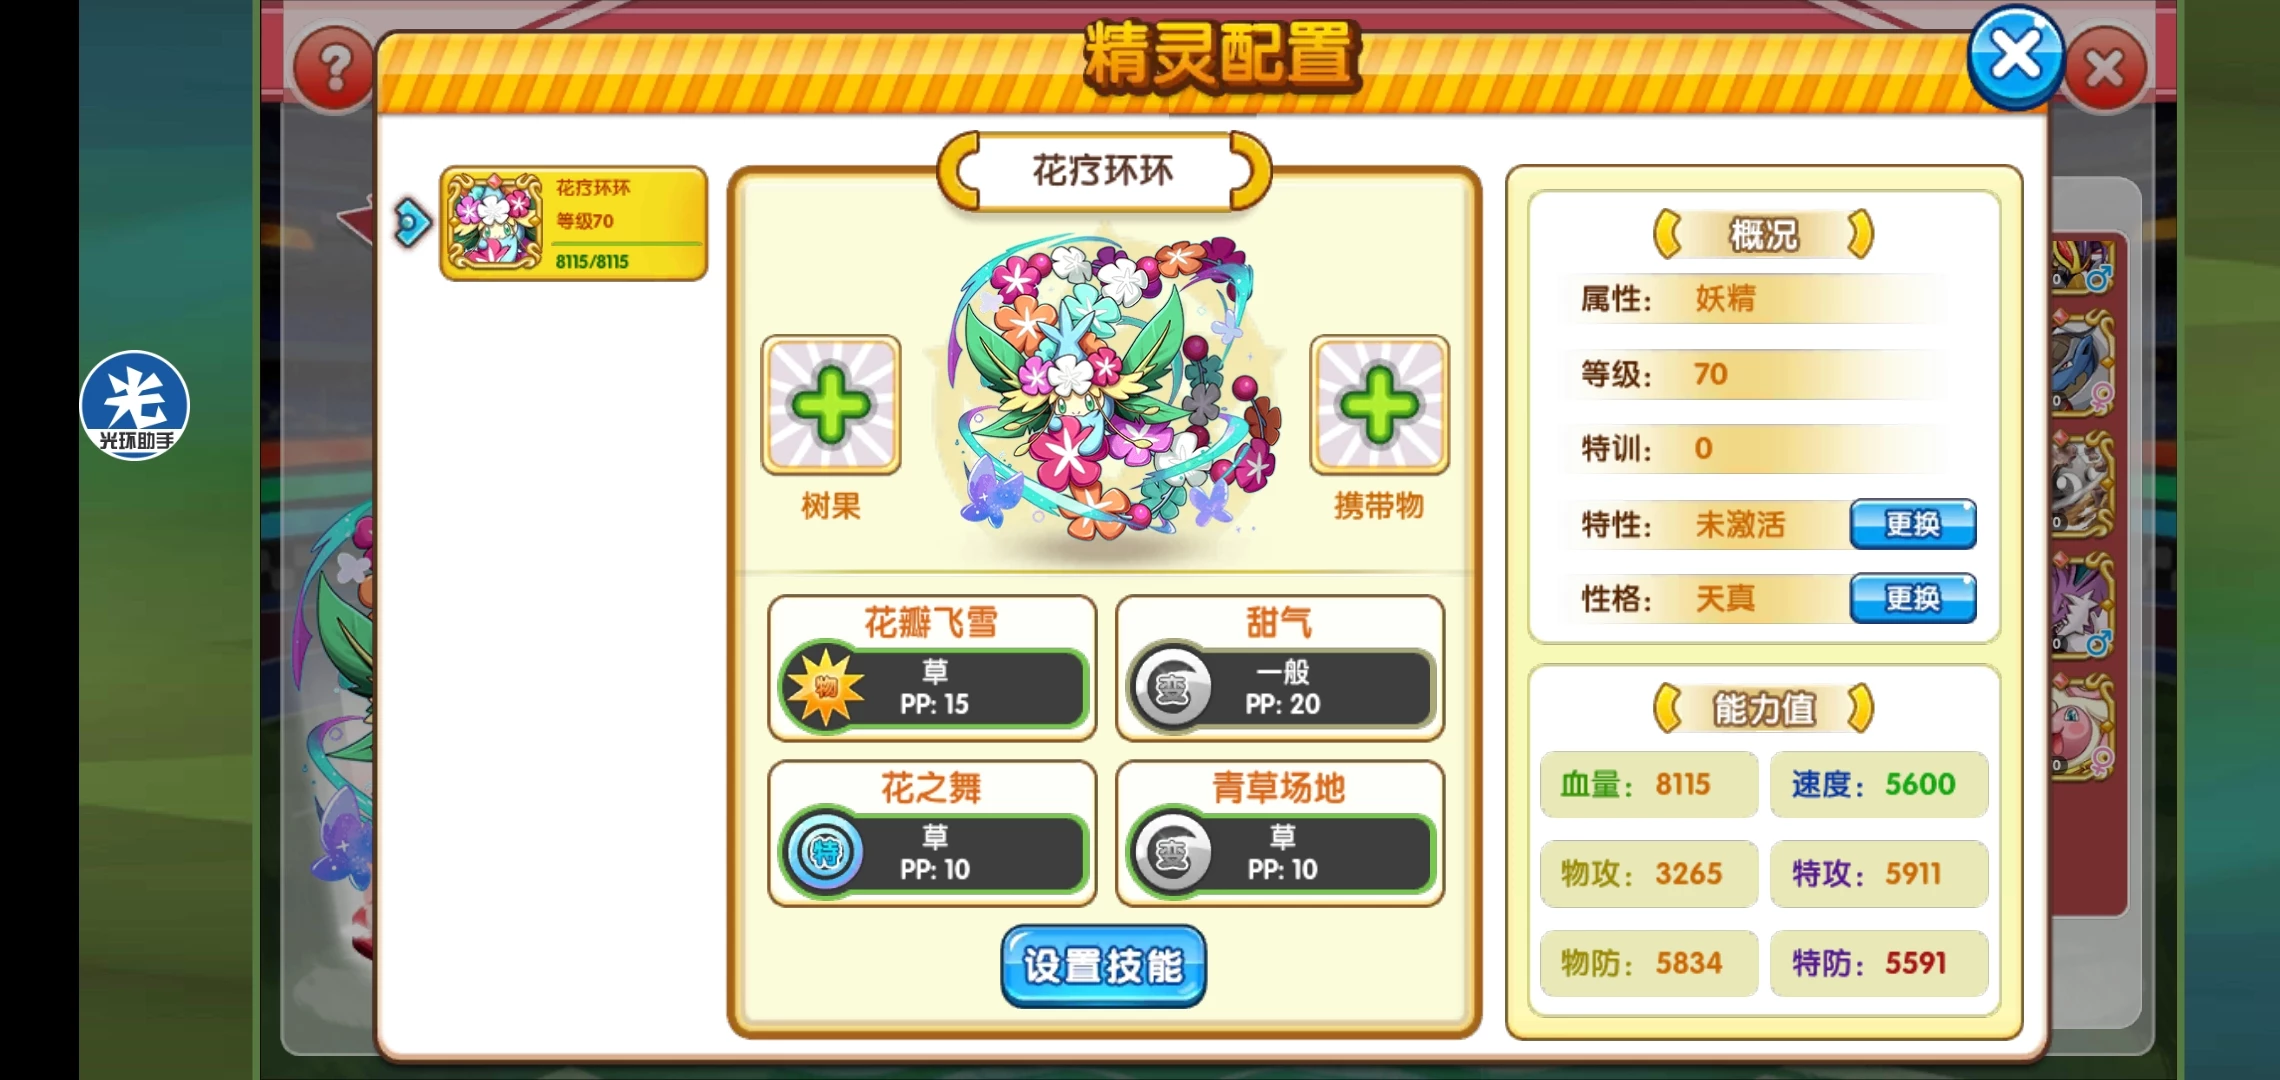This screenshot has height=1080, width=2280.
Task: Add a berry in the 树果 slot
Action: click(831, 405)
